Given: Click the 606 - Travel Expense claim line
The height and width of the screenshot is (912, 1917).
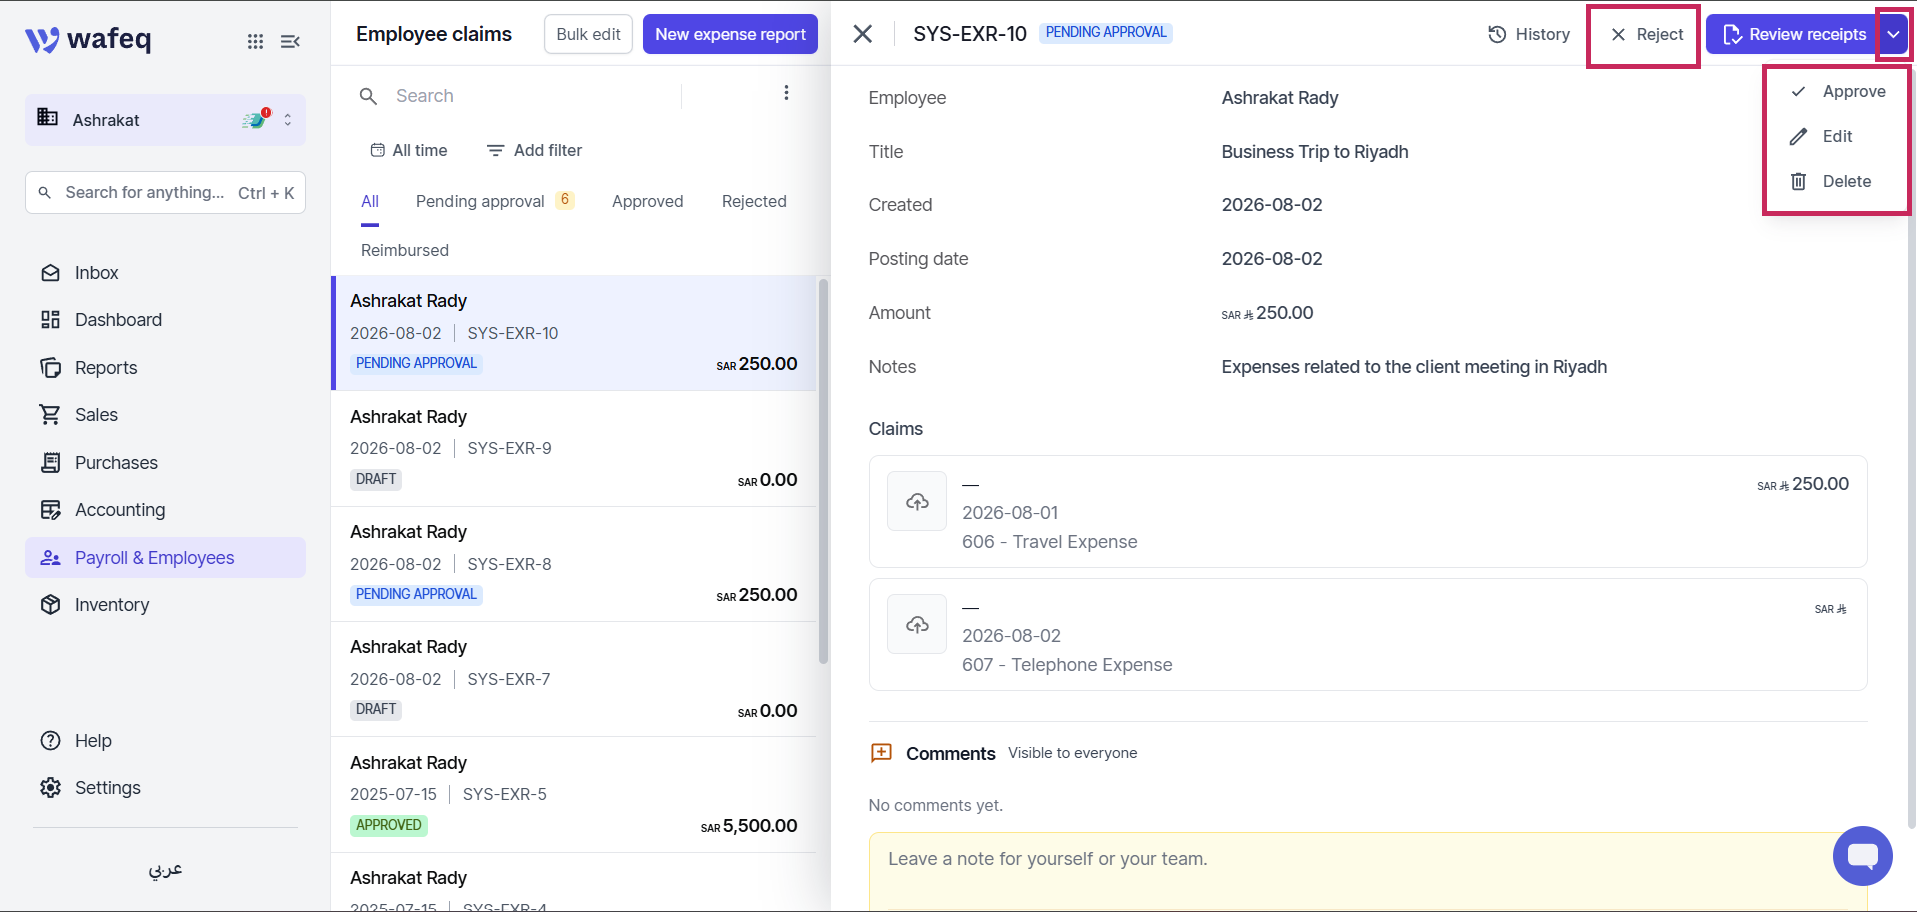Looking at the screenshot, I should coord(1368,512).
